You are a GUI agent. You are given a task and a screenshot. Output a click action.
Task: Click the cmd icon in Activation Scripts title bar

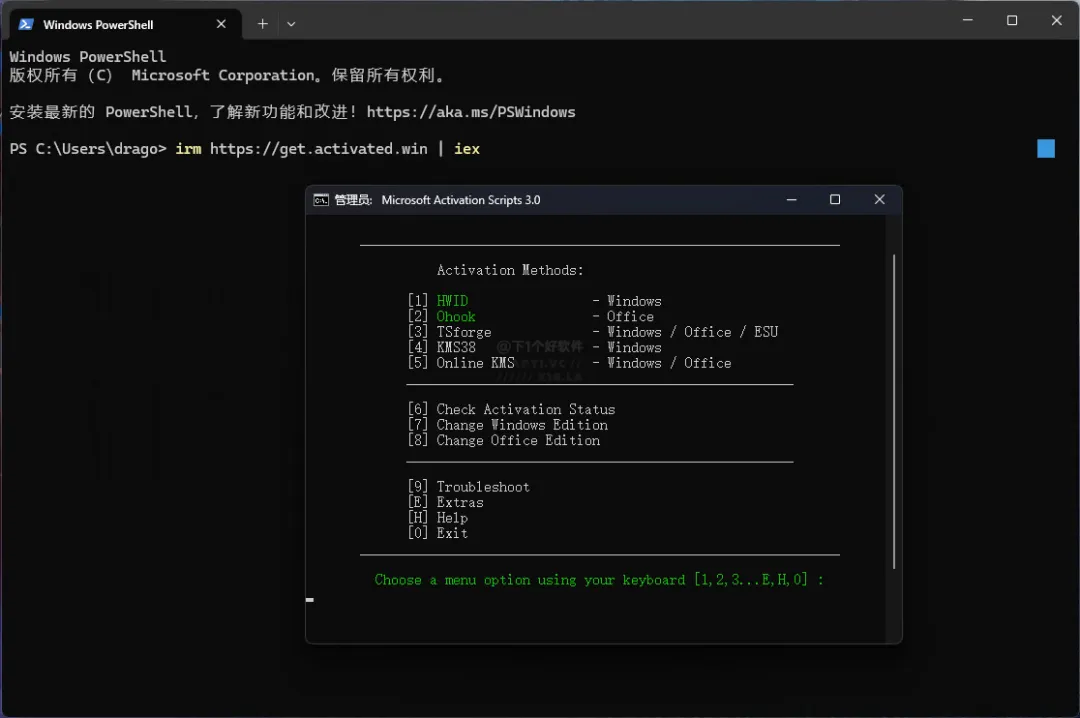321,200
